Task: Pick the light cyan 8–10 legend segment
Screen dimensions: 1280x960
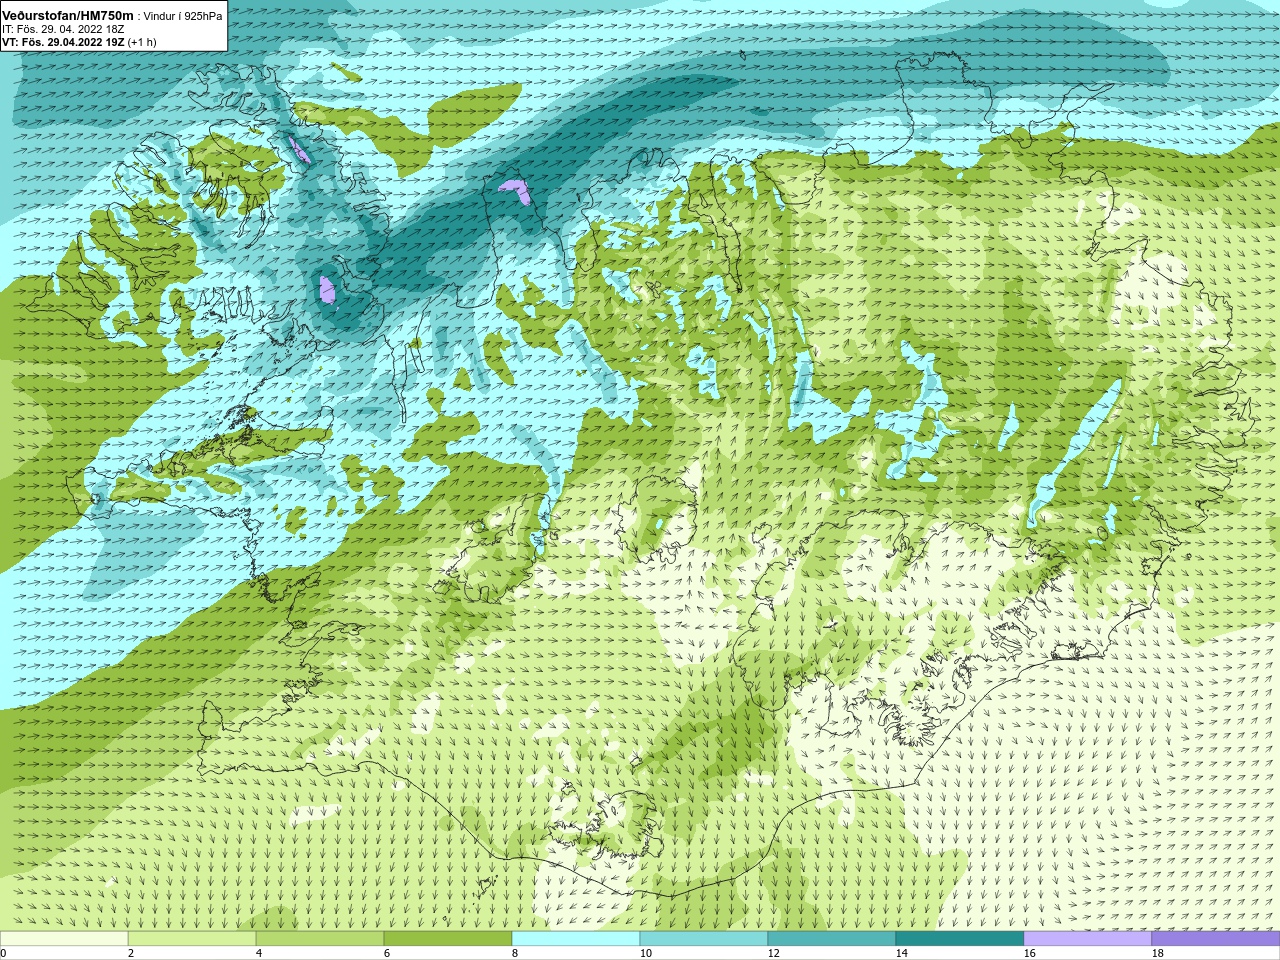Action: tap(576, 939)
